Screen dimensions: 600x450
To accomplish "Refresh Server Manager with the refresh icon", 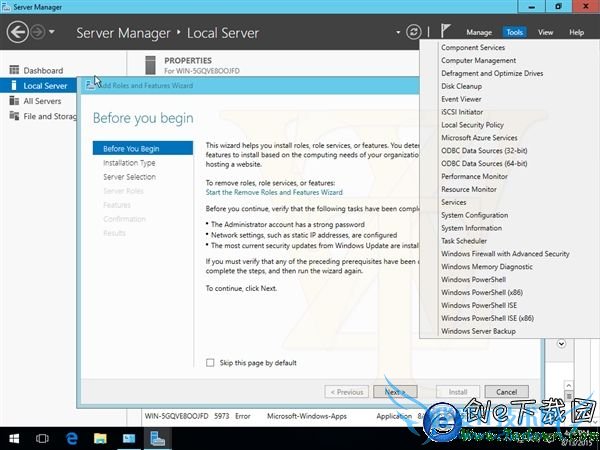I will tap(414, 32).
